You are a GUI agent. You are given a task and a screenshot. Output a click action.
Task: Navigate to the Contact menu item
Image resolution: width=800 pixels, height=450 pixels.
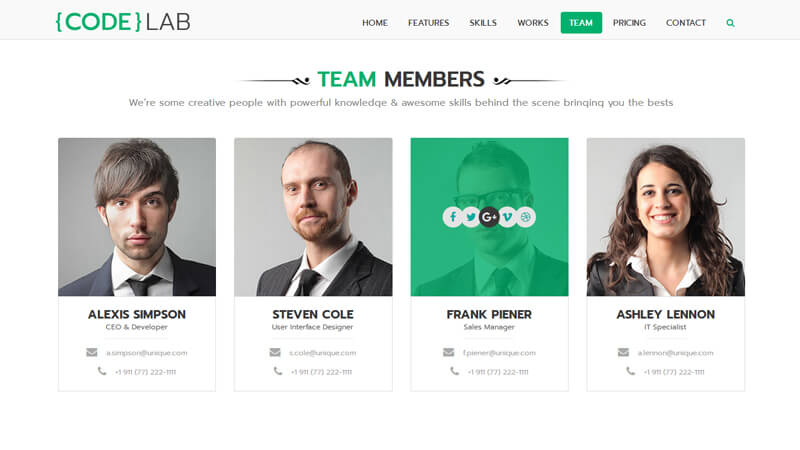click(x=686, y=23)
